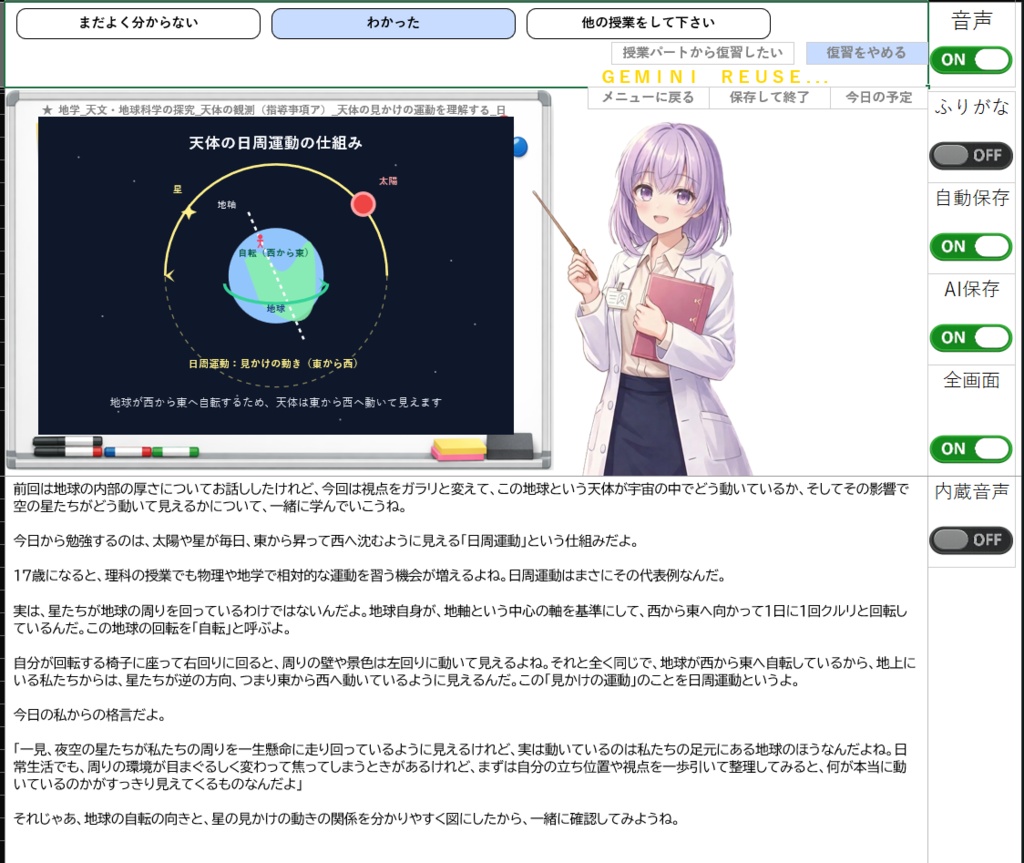Click paragraph starting 前回は地球の内部
The image size is (1024, 863).
click(x=461, y=497)
